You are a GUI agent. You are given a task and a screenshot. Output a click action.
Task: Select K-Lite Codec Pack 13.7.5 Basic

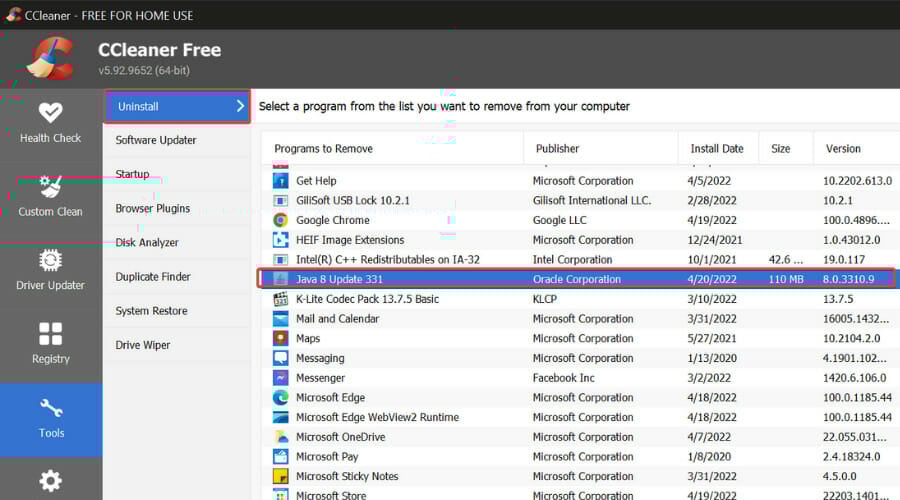coord(367,299)
